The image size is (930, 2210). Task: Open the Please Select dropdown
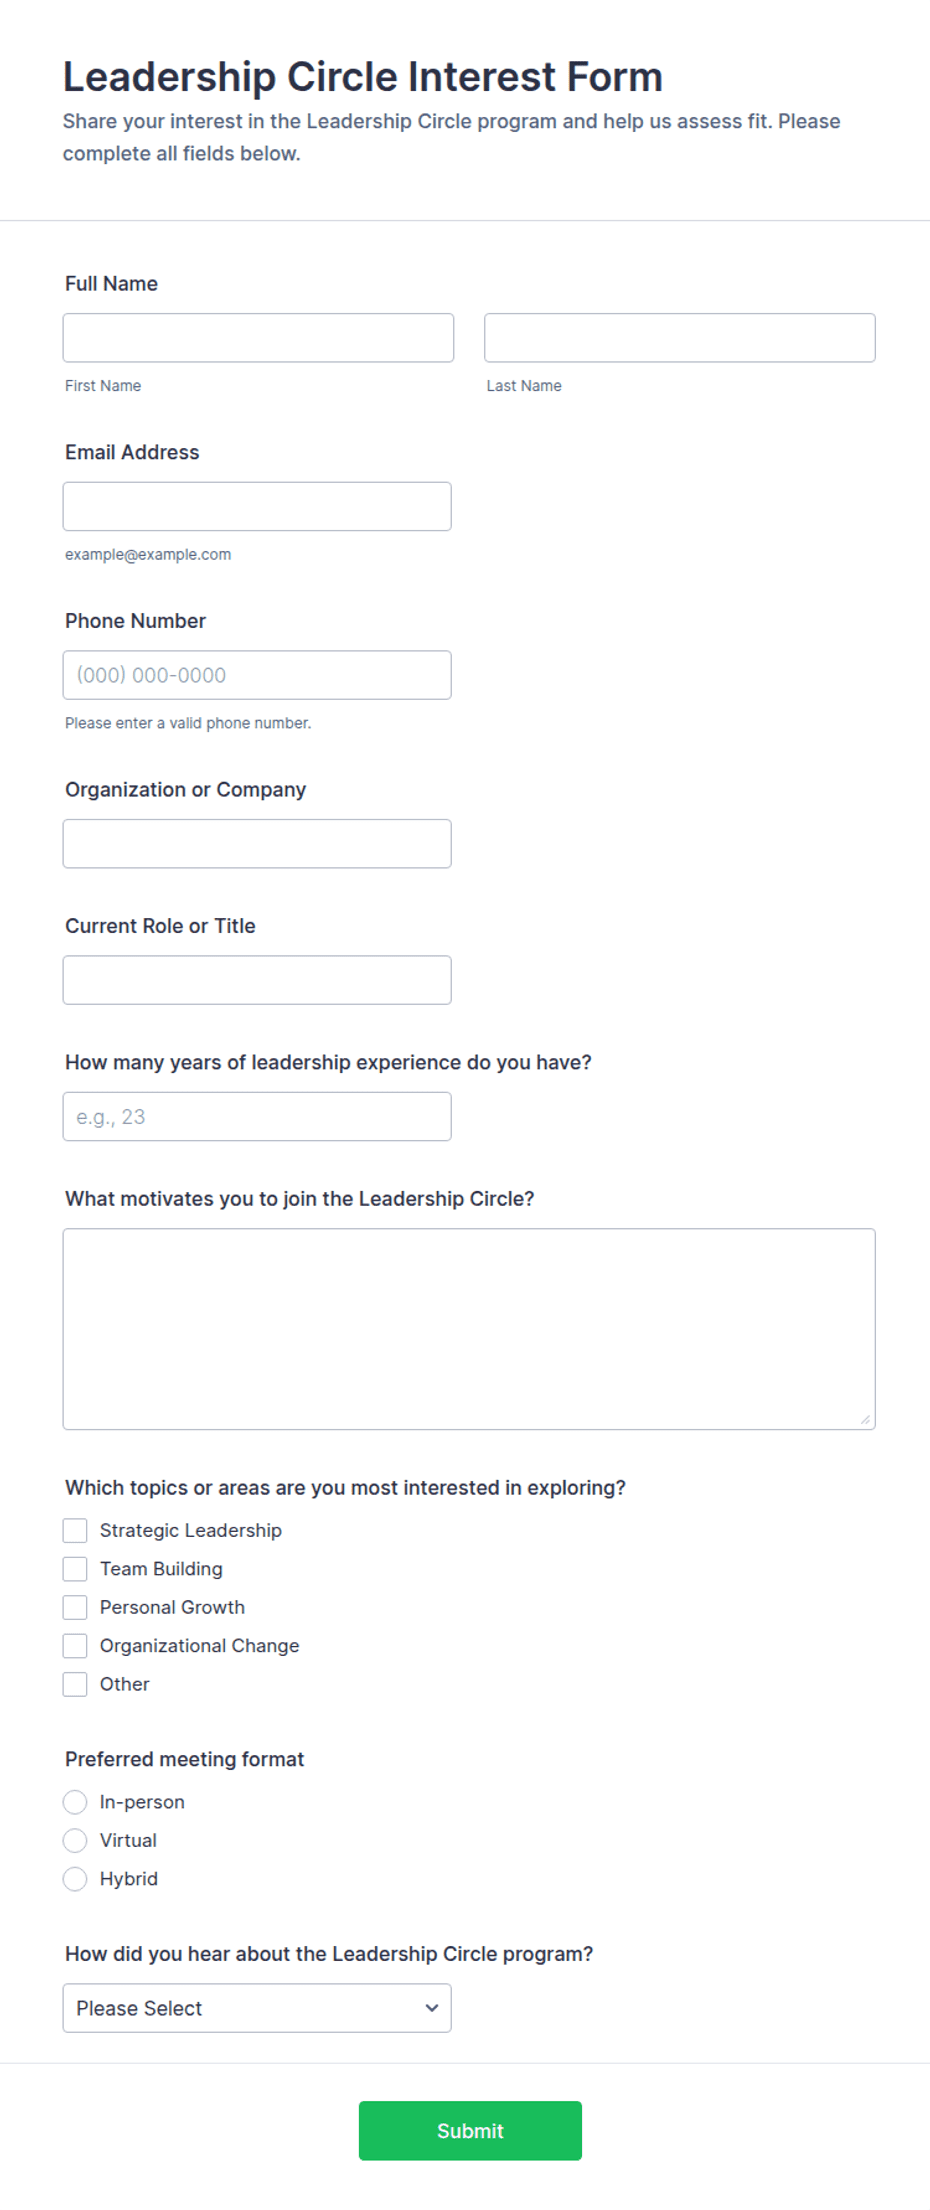pos(257,2009)
